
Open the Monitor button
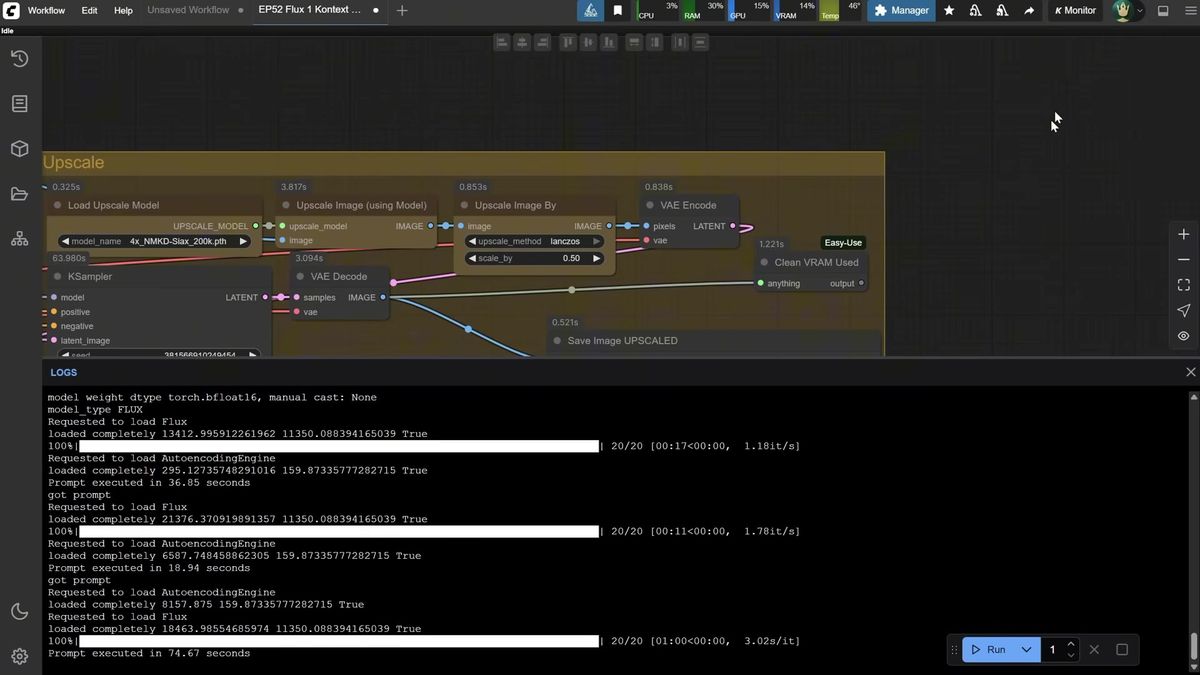click(1075, 10)
